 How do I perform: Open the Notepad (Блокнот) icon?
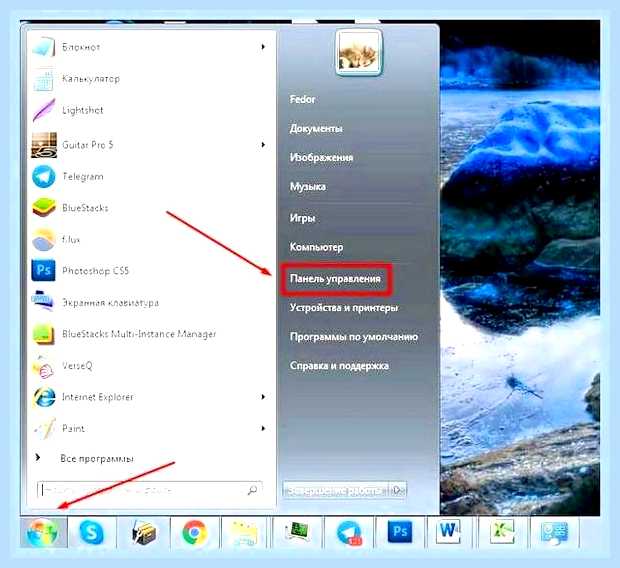[x=44, y=47]
